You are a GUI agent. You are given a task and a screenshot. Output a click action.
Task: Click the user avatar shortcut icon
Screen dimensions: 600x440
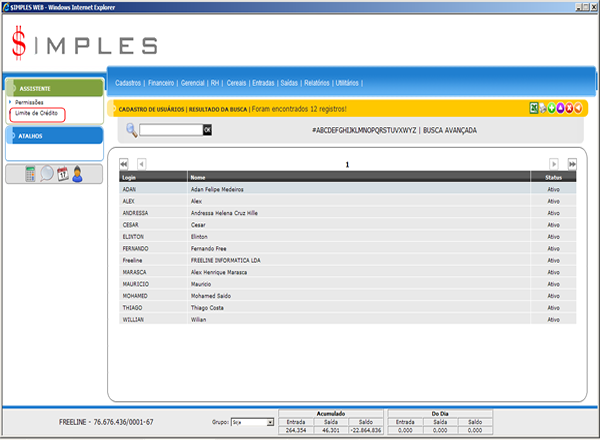point(76,173)
